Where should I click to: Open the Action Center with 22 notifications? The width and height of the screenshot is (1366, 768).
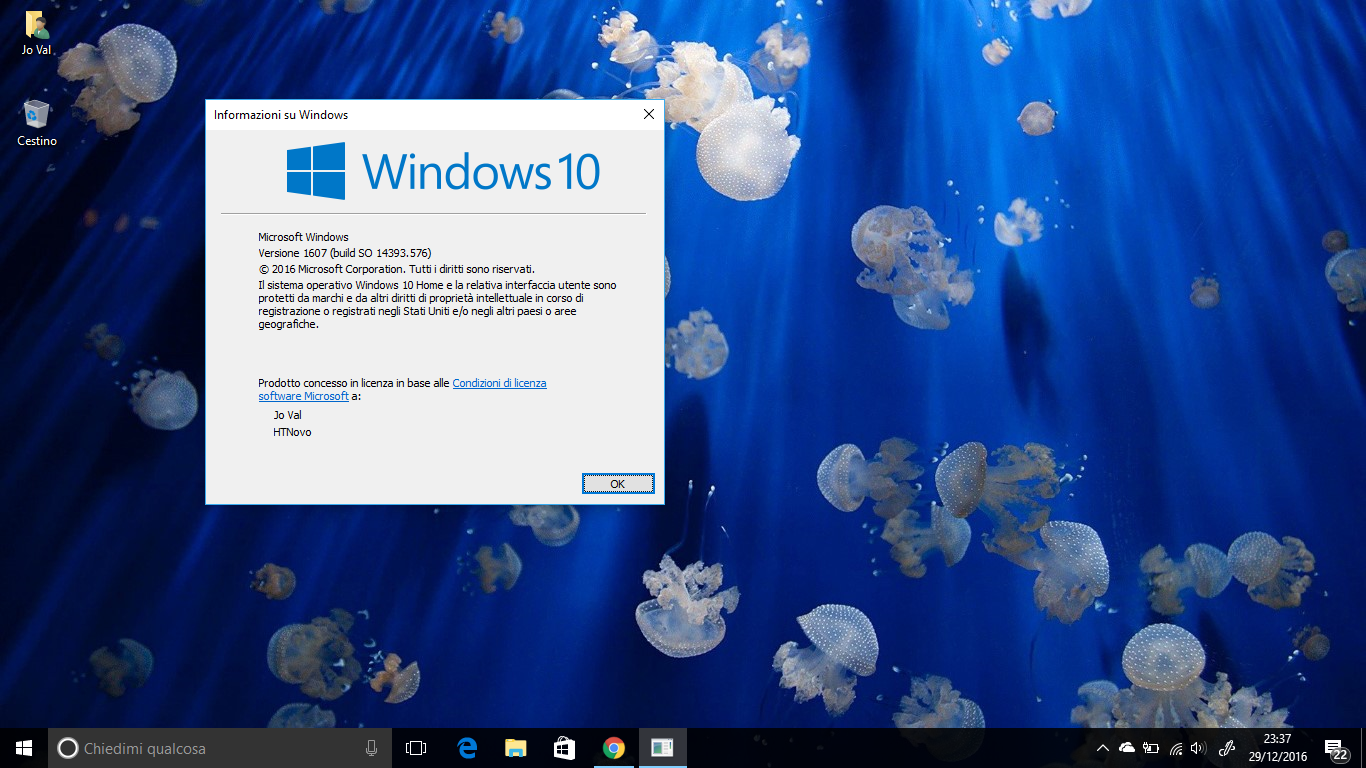click(1337, 748)
